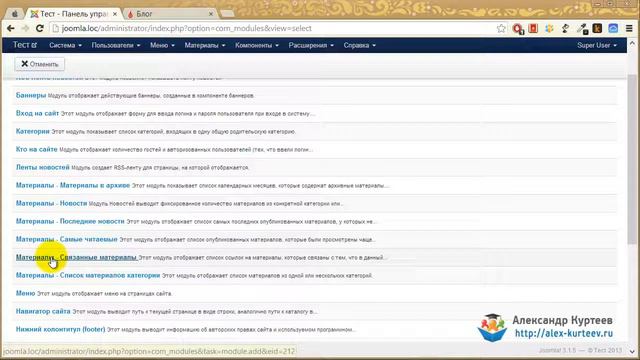640x360 pixels.
Task: Open the brown K extension icon
Action: coord(598,29)
